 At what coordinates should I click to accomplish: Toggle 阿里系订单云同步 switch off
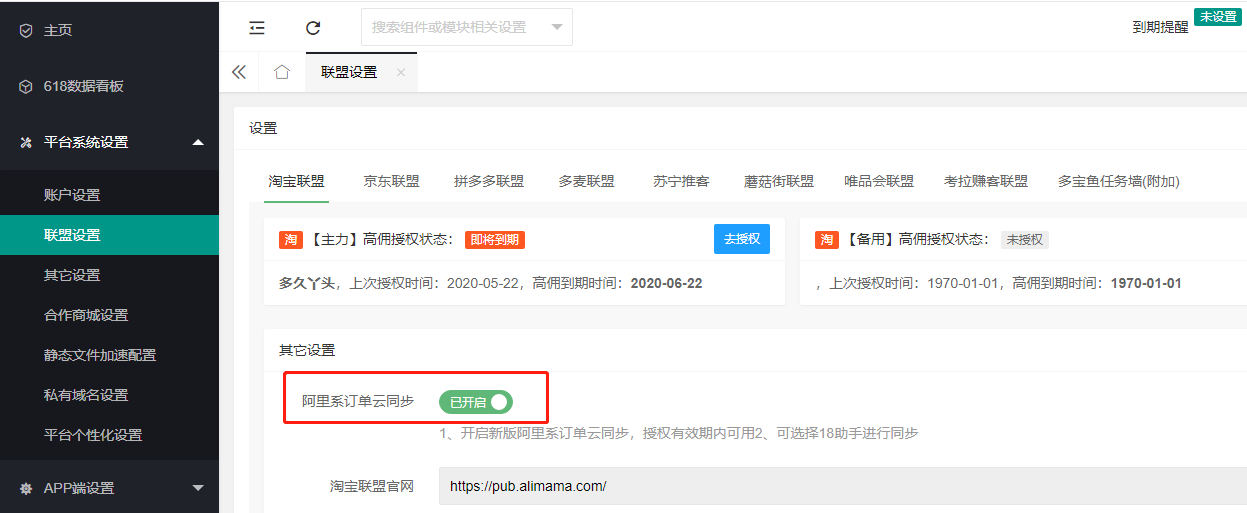coord(476,402)
